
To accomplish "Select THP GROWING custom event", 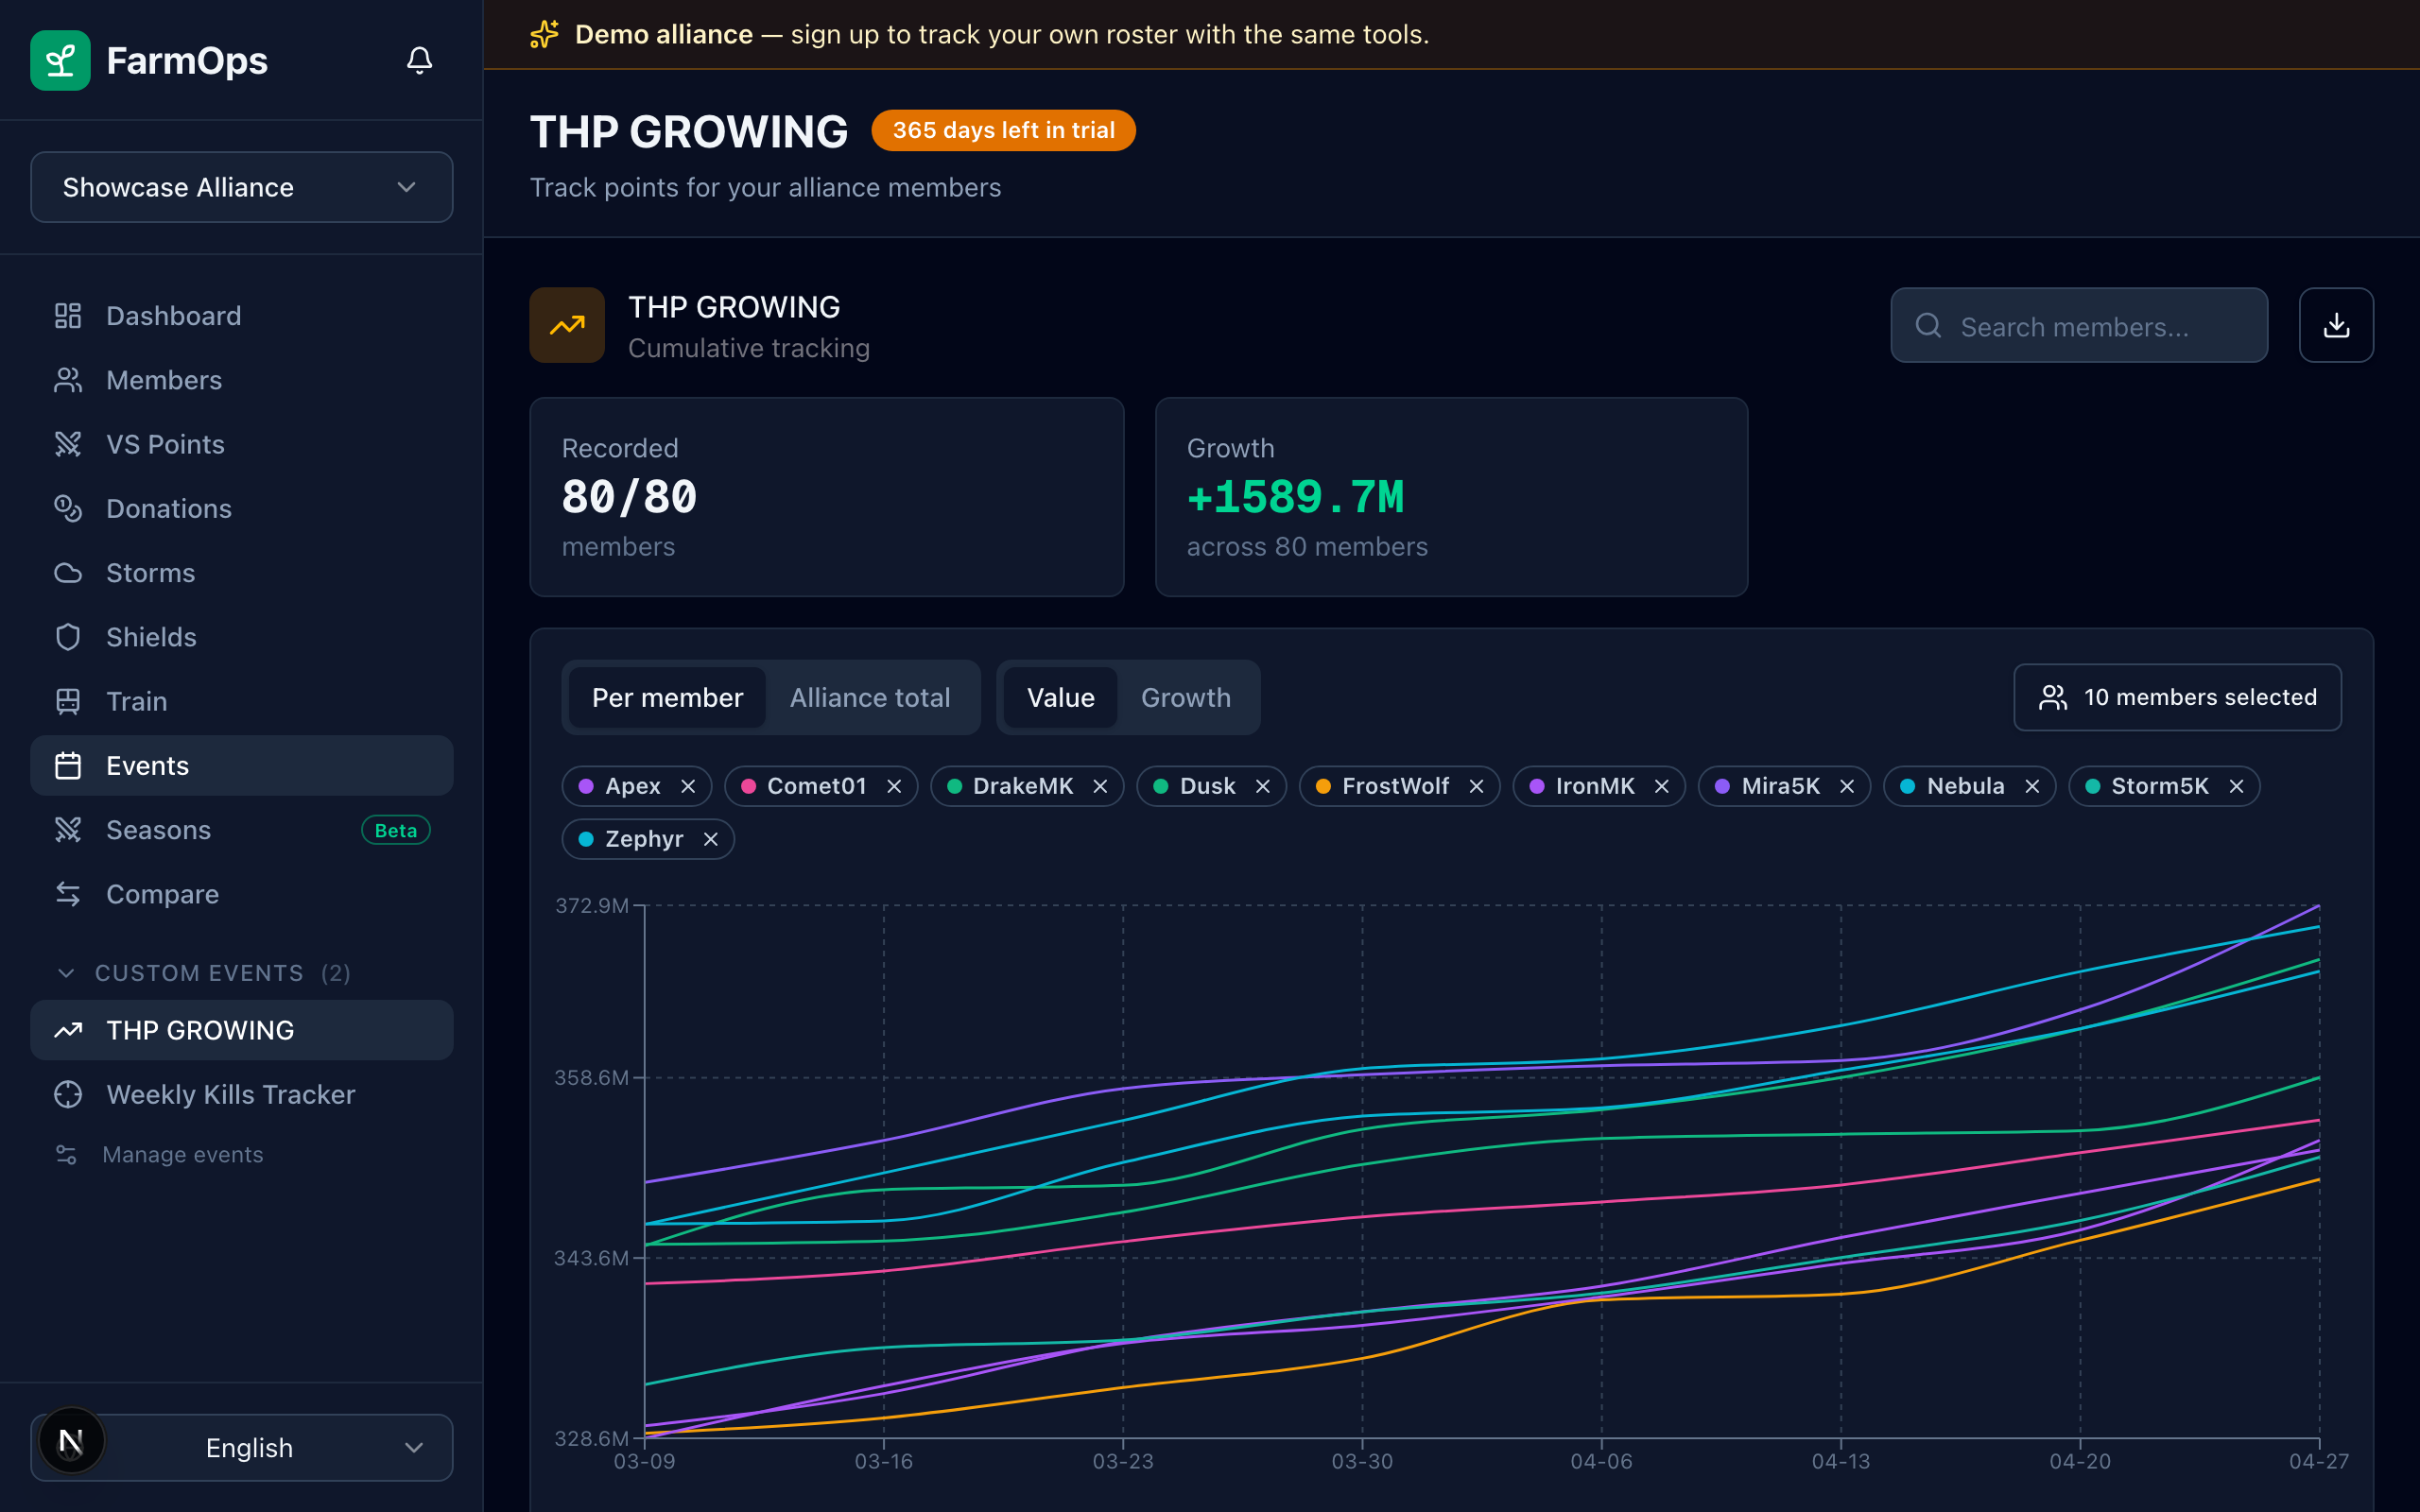I will (x=242, y=1030).
